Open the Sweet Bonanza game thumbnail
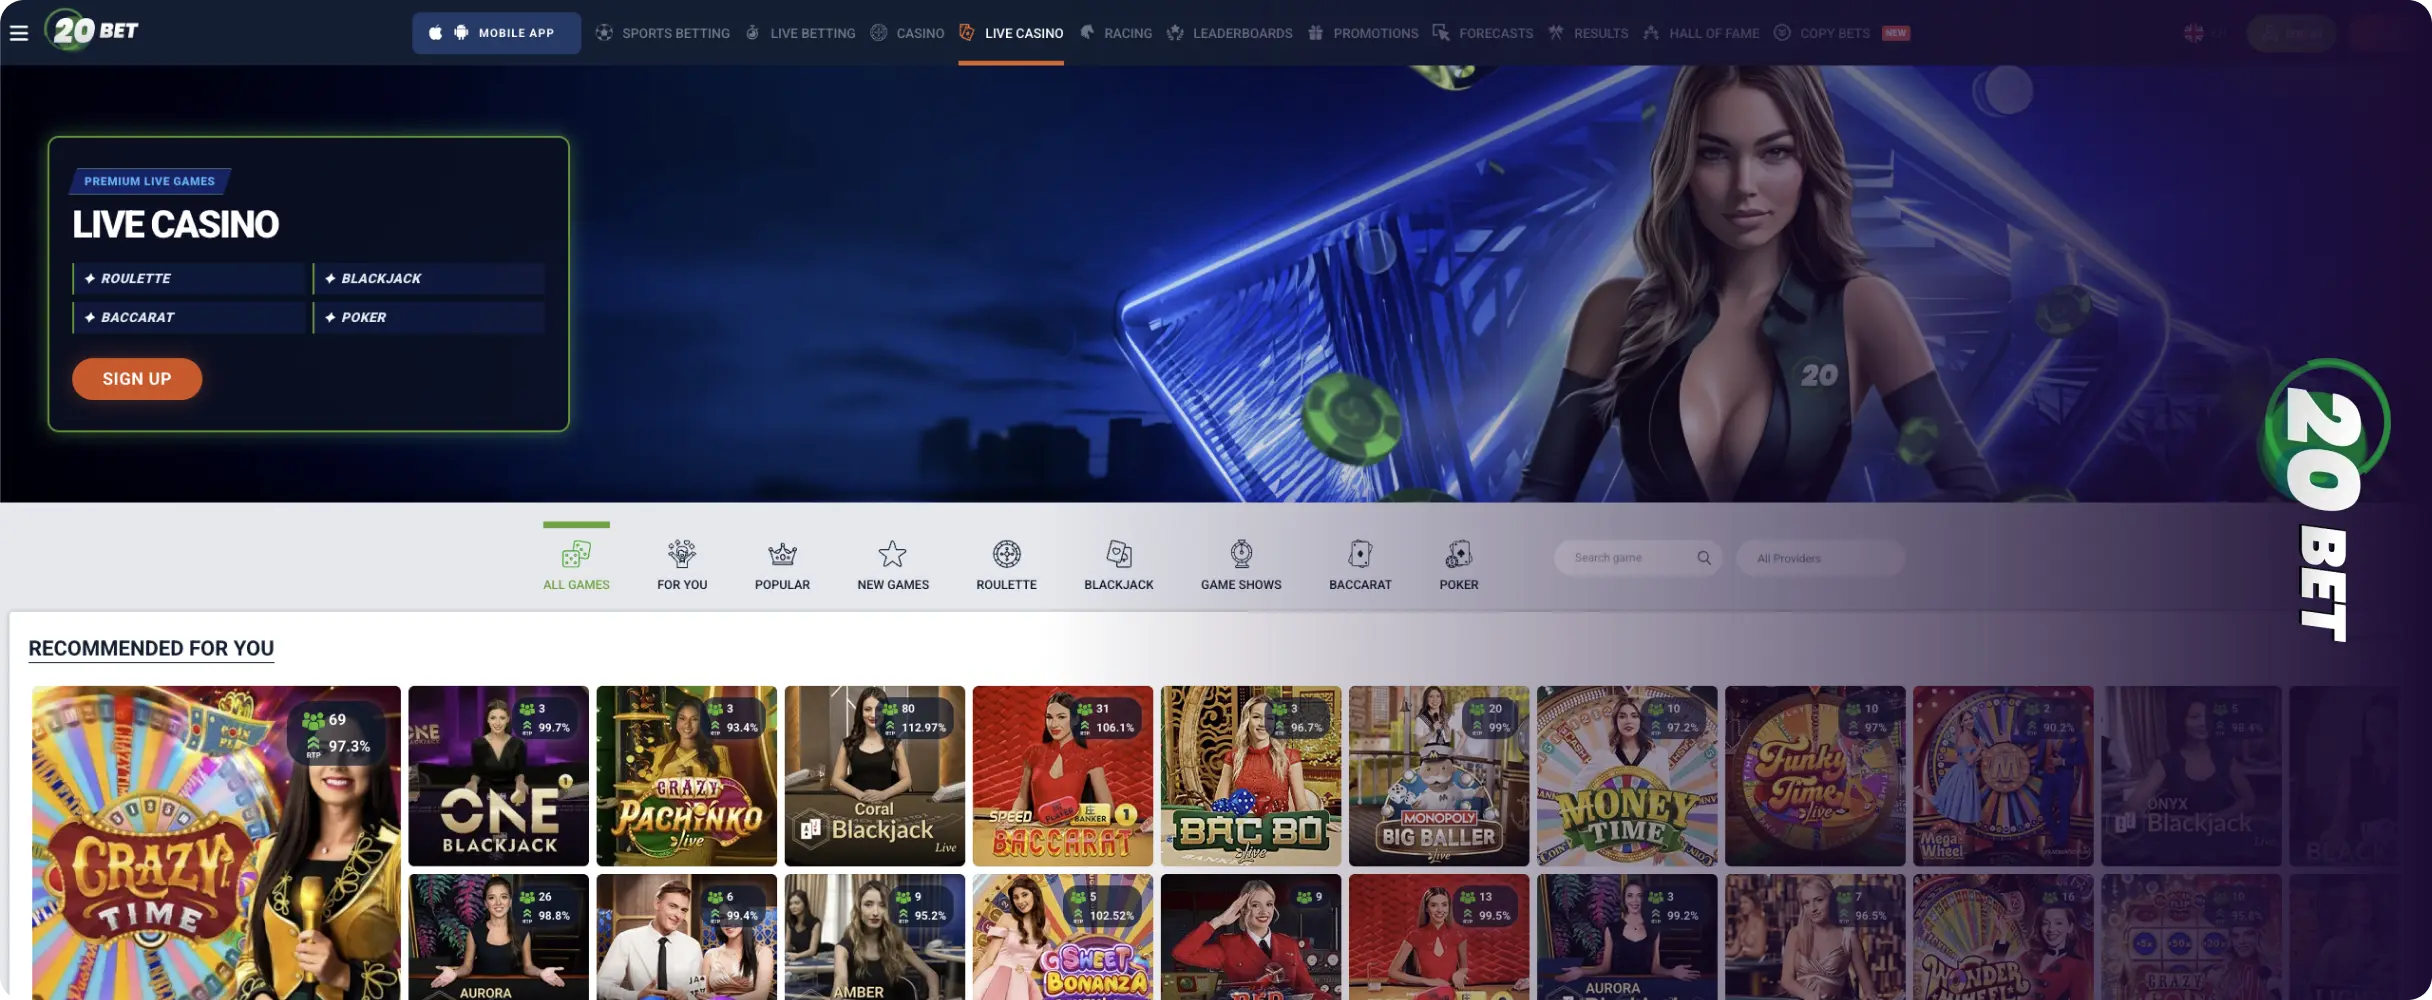Screen dimensions: 2432x1000 click(x=1063, y=937)
